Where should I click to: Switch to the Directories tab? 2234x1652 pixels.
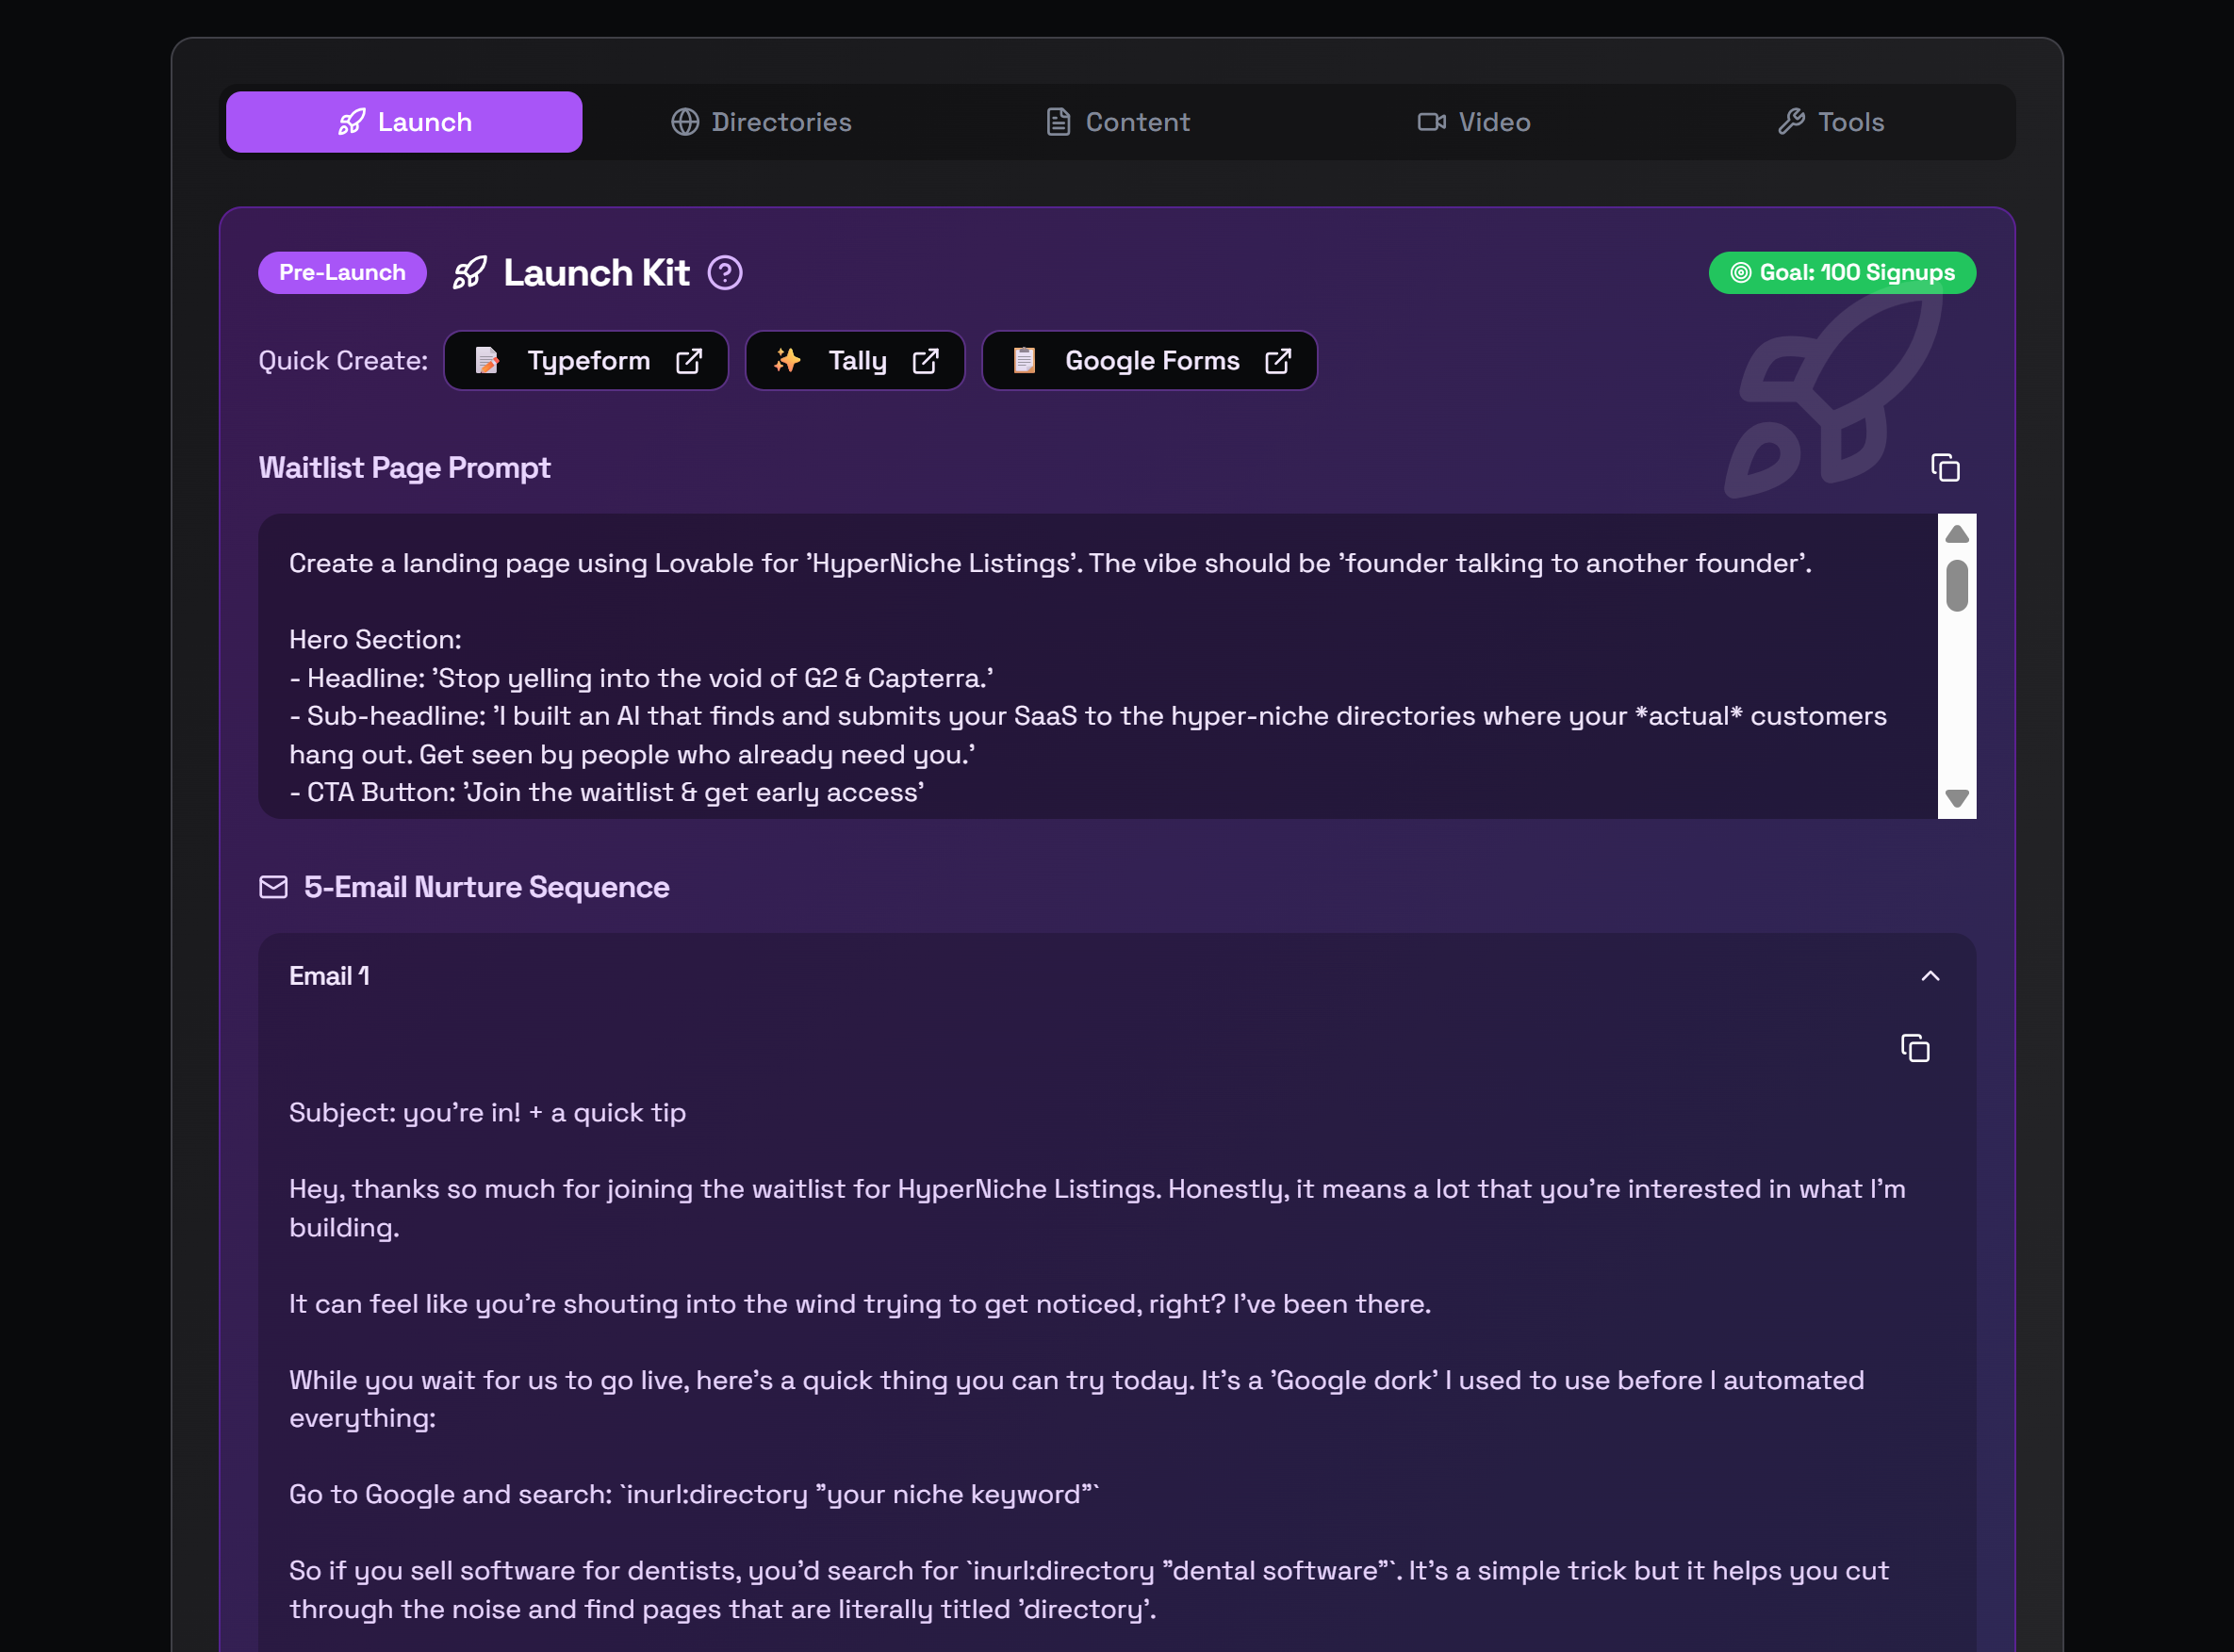coord(760,122)
